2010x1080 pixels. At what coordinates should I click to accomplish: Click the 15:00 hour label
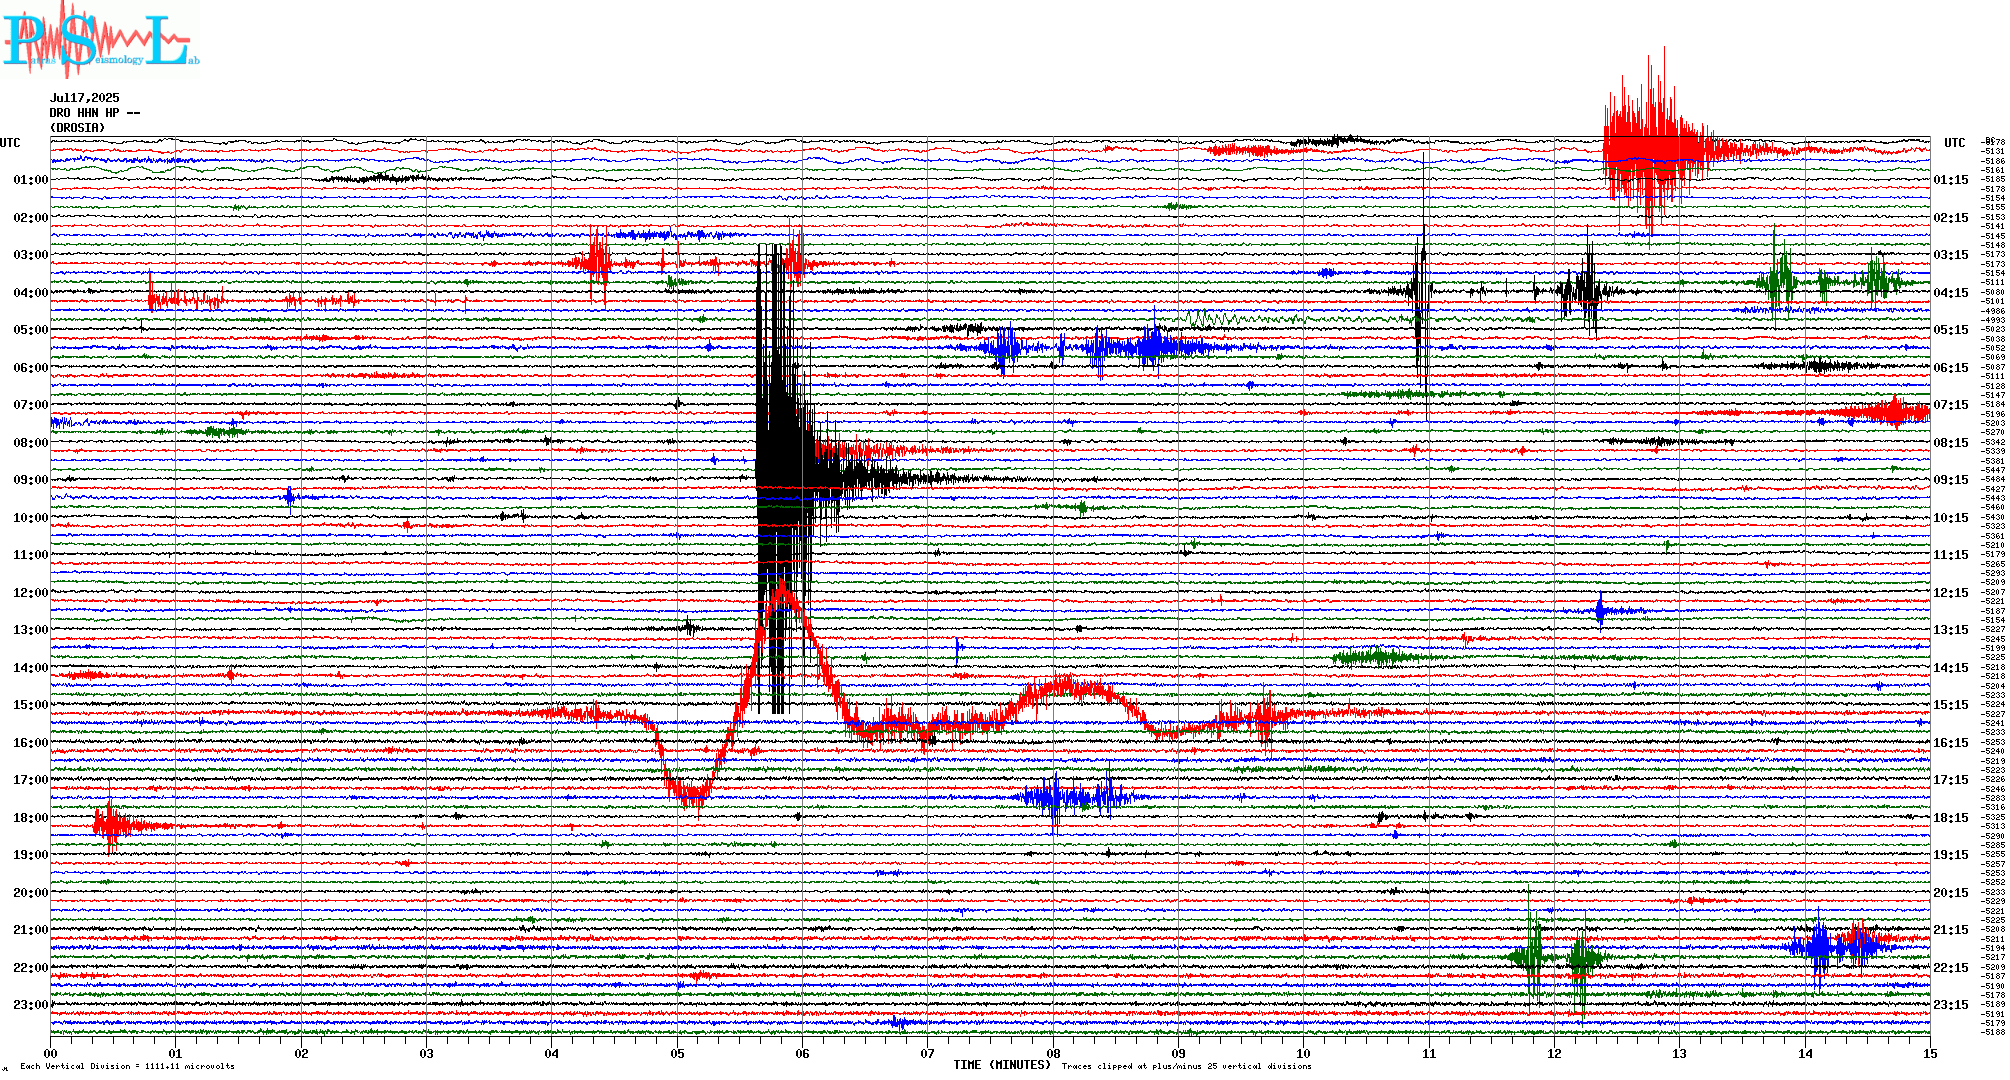(x=30, y=705)
